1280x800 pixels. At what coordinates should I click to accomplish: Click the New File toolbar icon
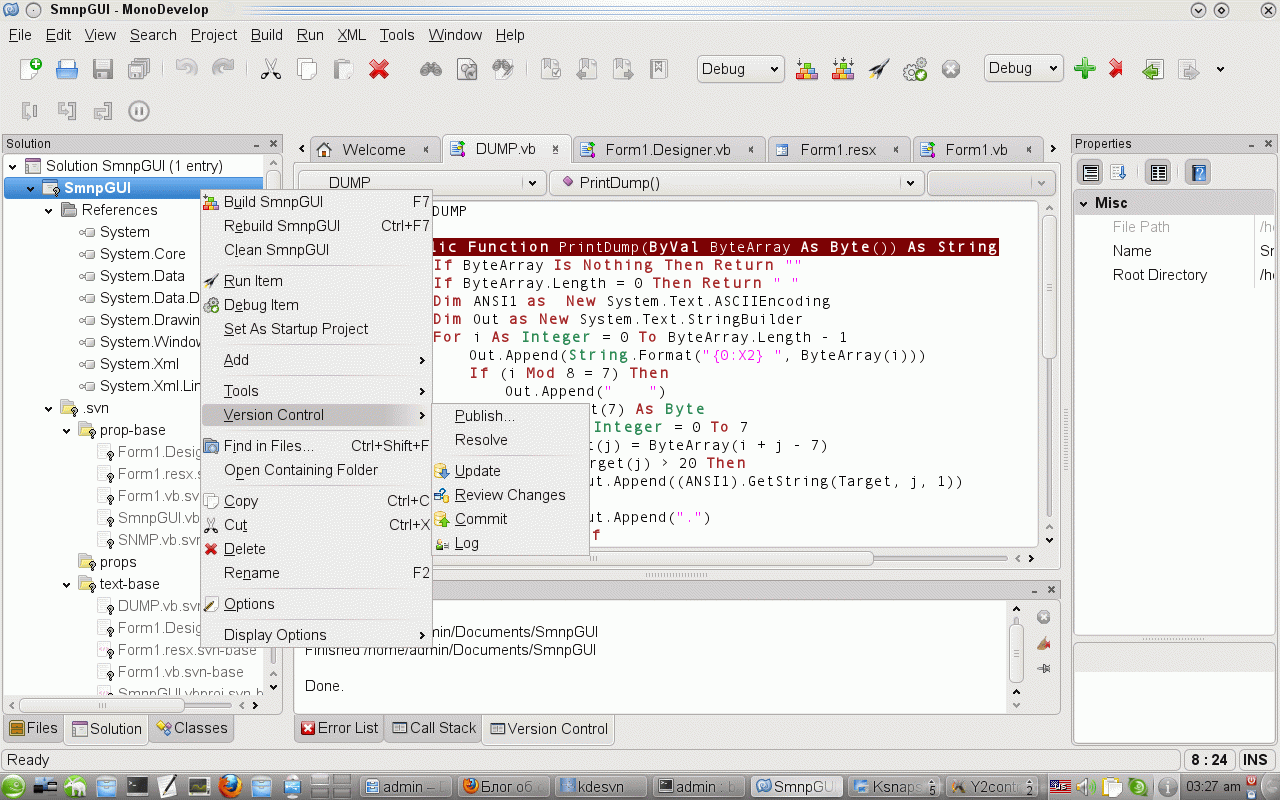click(31, 68)
